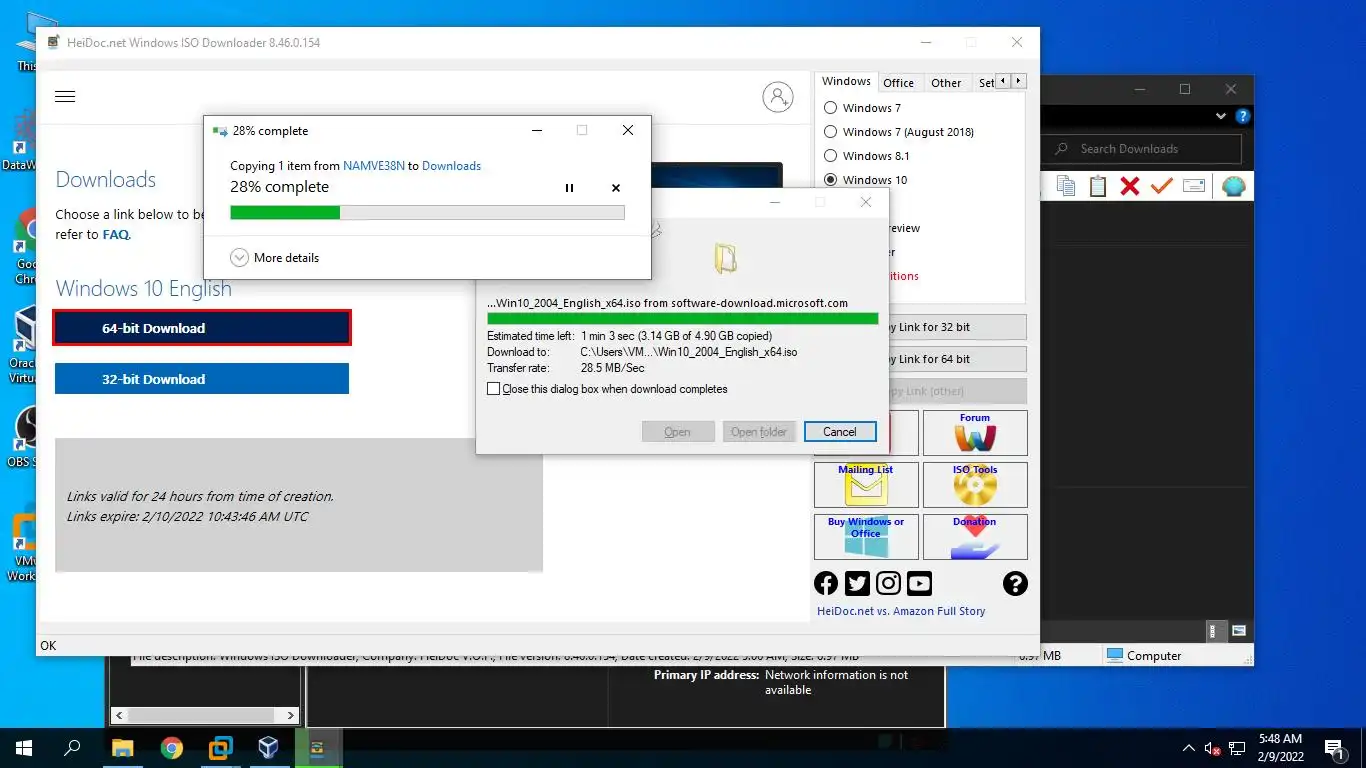1366x768 pixels.
Task: Open the notification center
Action: [1334, 747]
